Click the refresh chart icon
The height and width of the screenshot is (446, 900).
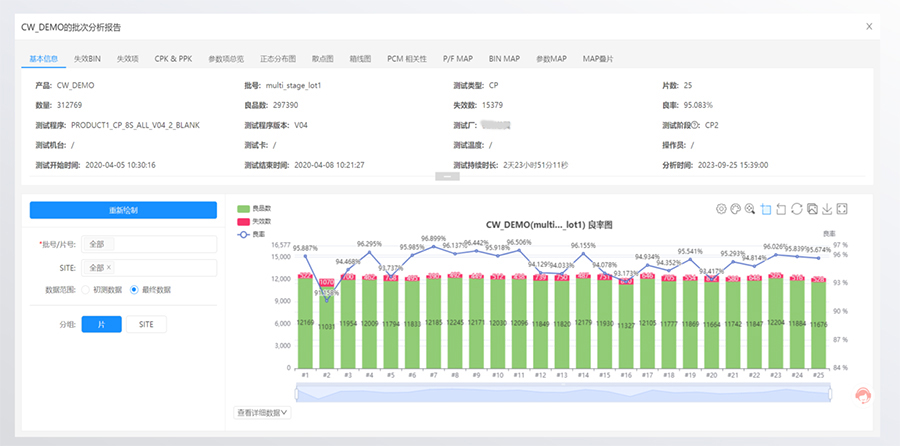click(796, 209)
